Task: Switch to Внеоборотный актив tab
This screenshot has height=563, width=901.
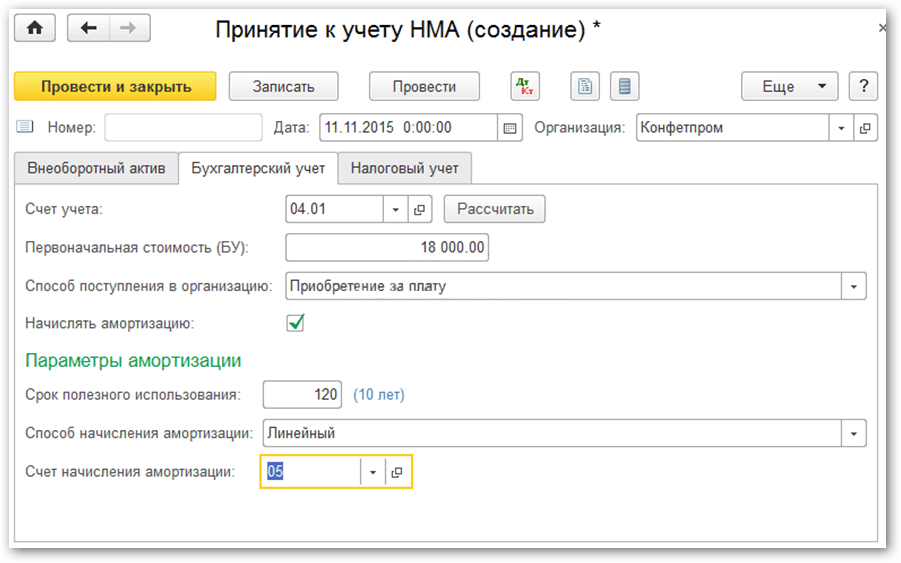Action: [96, 168]
